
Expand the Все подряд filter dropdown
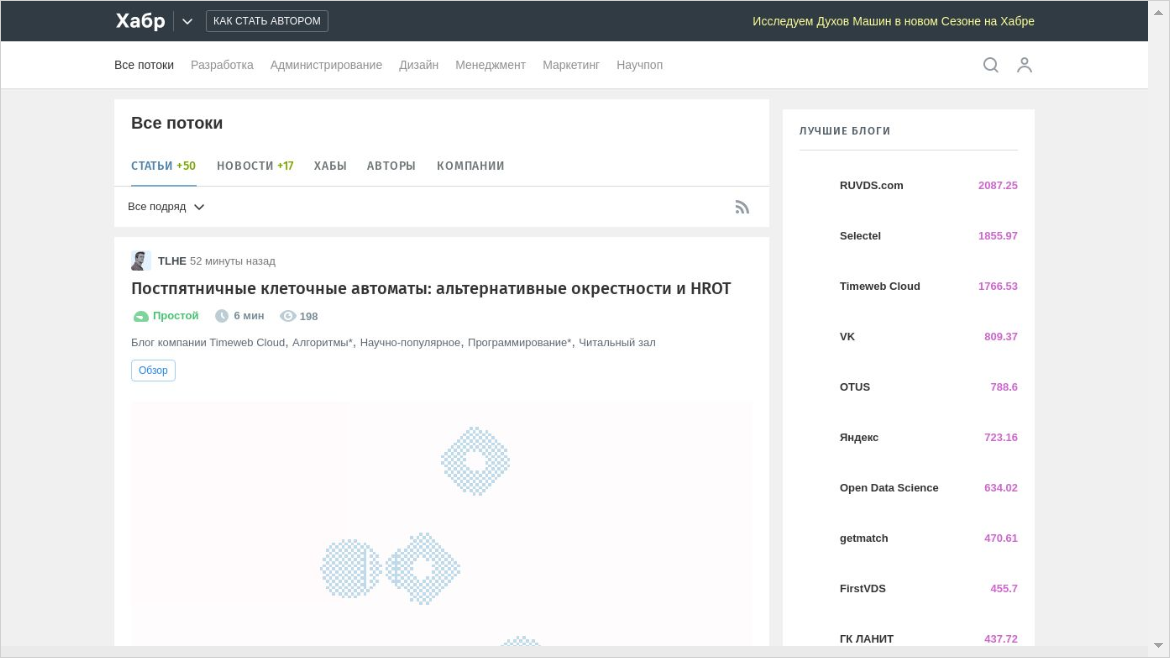pyautogui.click(x=166, y=207)
